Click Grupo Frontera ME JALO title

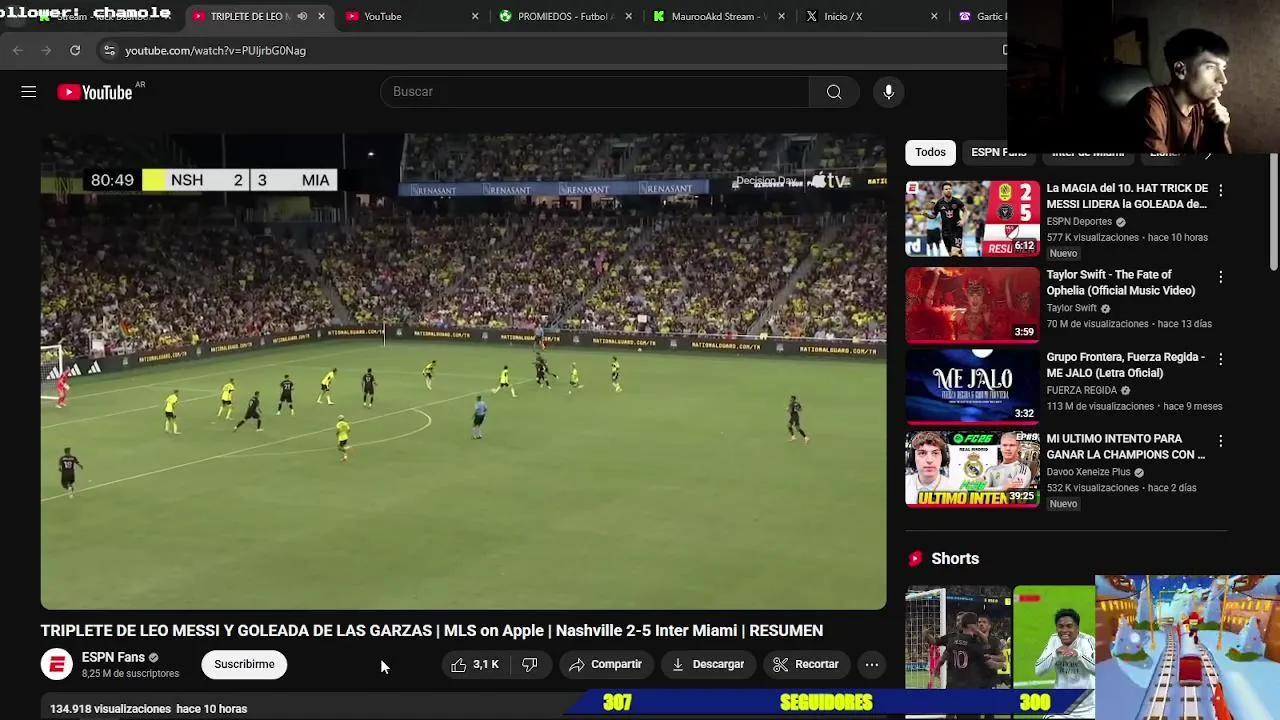click(1126, 364)
